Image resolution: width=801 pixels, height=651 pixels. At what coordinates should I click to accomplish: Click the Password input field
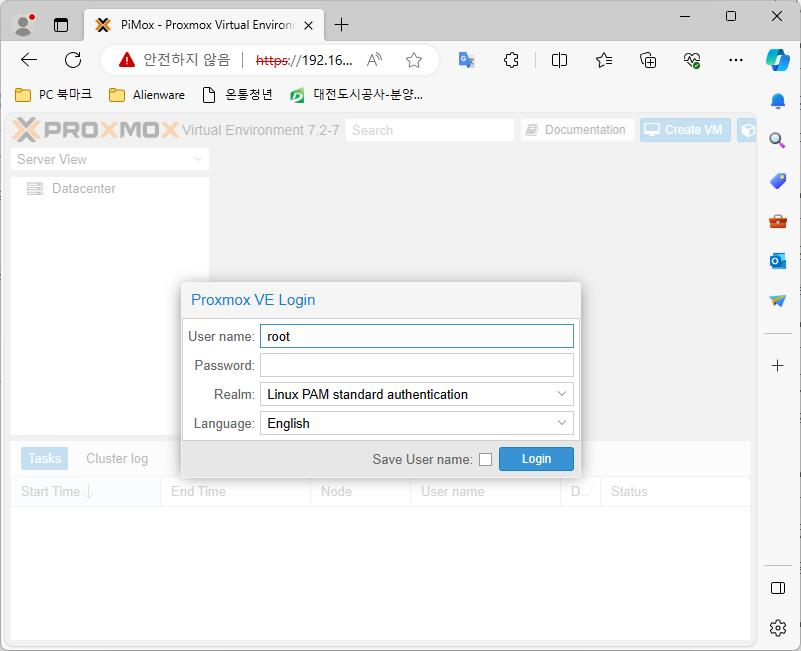pyautogui.click(x=417, y=365)
